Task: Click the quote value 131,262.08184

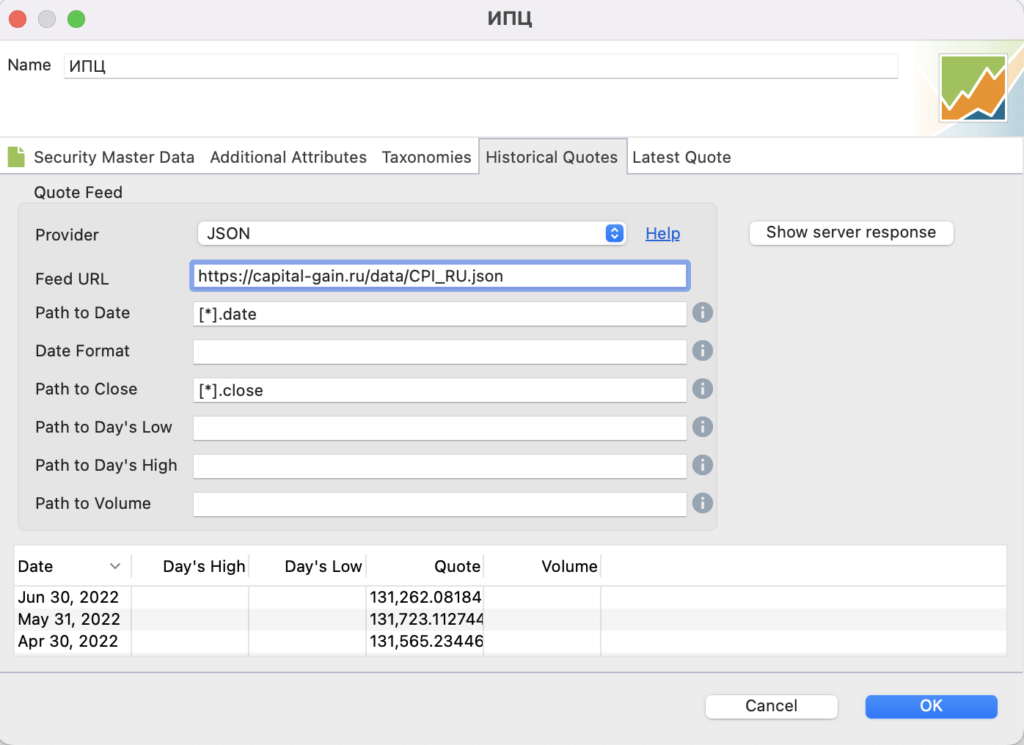Action: tap(426, 597)
